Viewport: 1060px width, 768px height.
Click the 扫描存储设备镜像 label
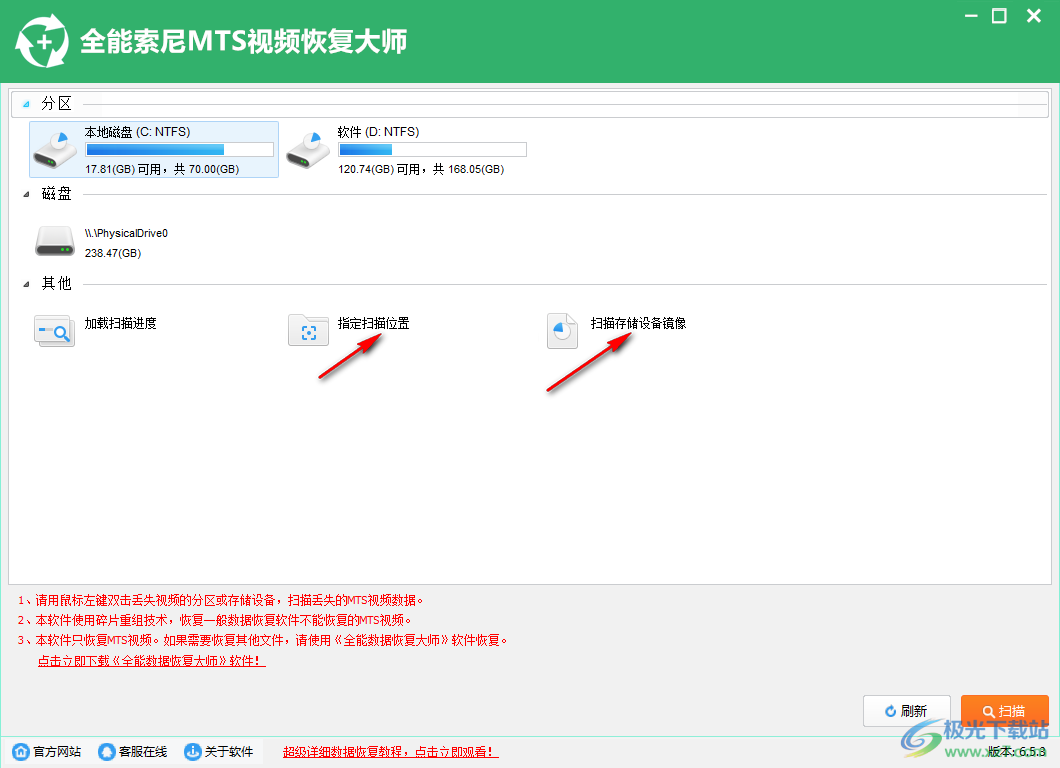pyautogui.click(x=638, y=323)
